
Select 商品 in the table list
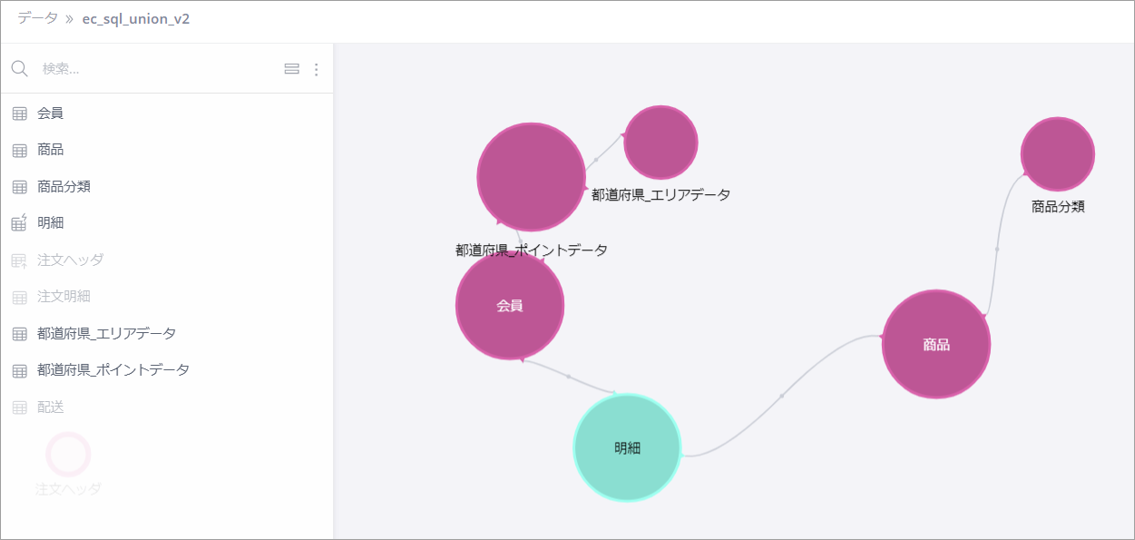(x=51, y=150)
